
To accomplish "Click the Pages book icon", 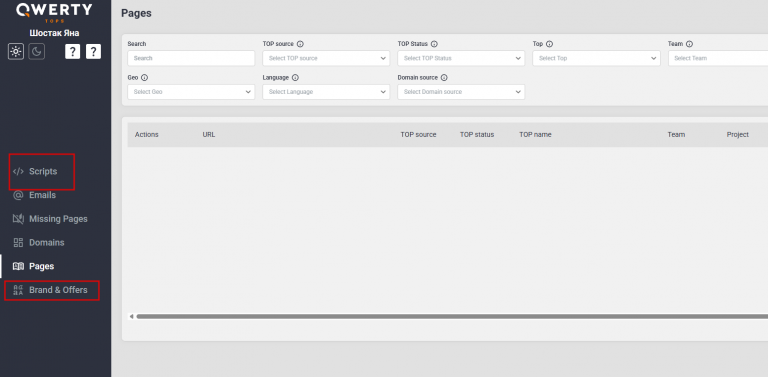I will pos(18,266).
